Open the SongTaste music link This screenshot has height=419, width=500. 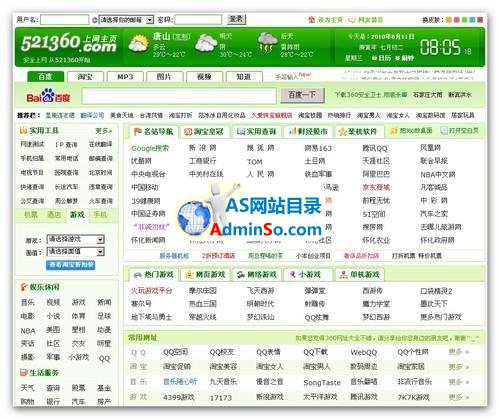click(x=322, y=383)
